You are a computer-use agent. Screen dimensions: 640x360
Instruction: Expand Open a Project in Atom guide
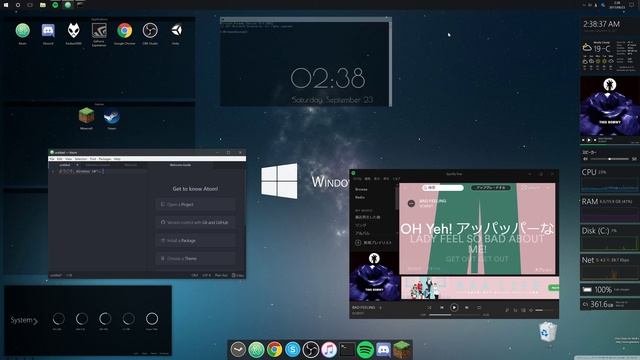196,204
